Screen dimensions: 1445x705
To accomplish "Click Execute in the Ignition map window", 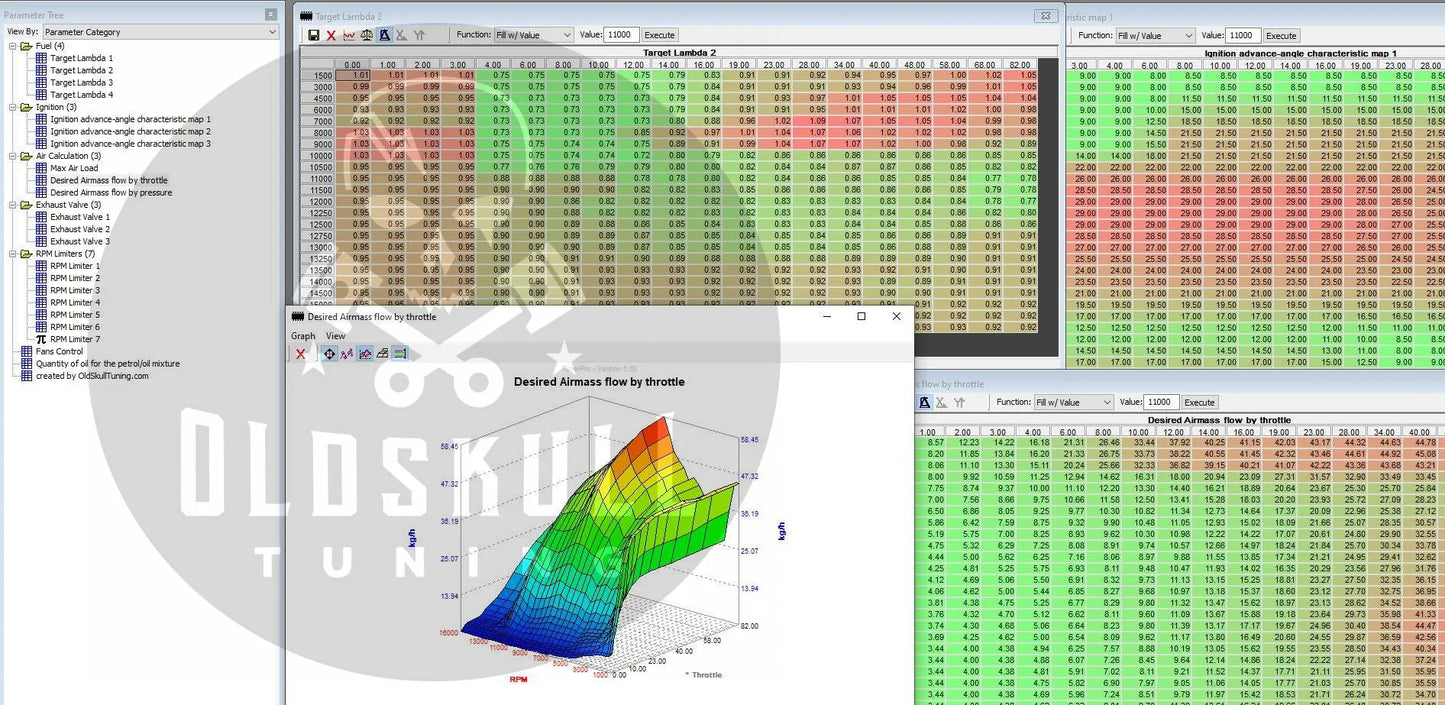I will (1281, 35).
